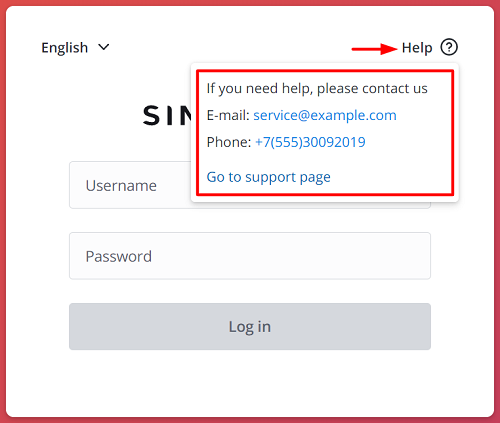Follow the Go to support page link
This screenshot has height=423, width=500.
pyautogui.click(x=268, y=177)
